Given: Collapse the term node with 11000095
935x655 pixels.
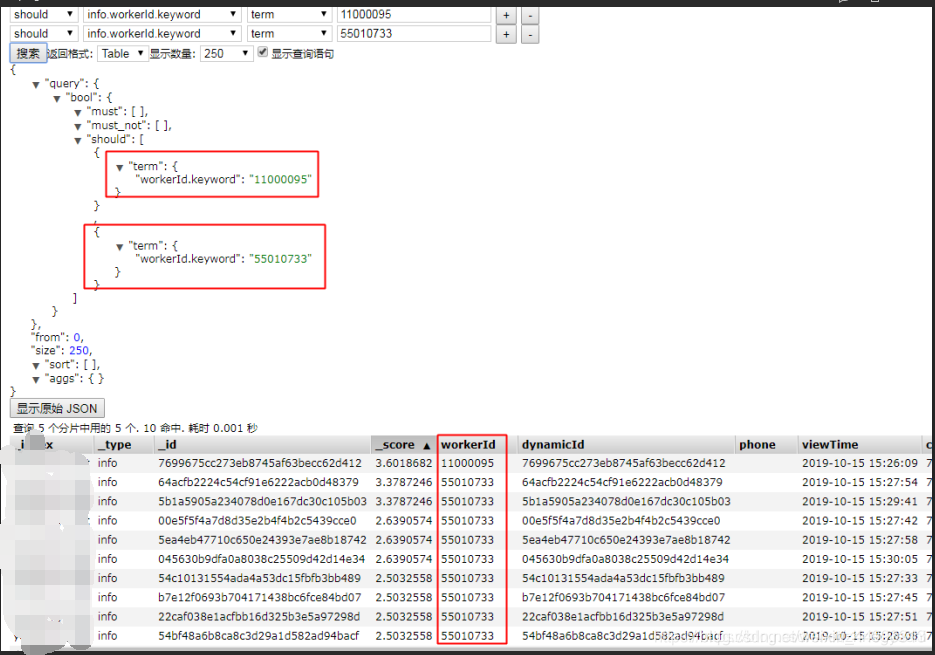Looking at the screenshot, I should pyautogui.click(x=119, y=168).
